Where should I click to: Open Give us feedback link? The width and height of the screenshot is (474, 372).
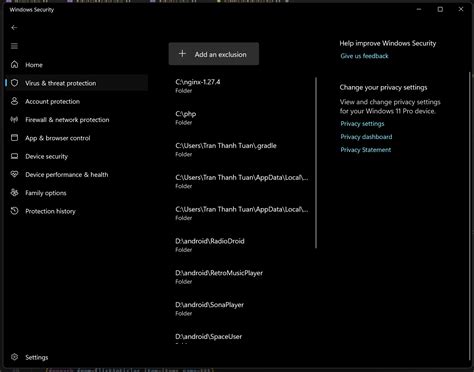[x=364, y=56]
